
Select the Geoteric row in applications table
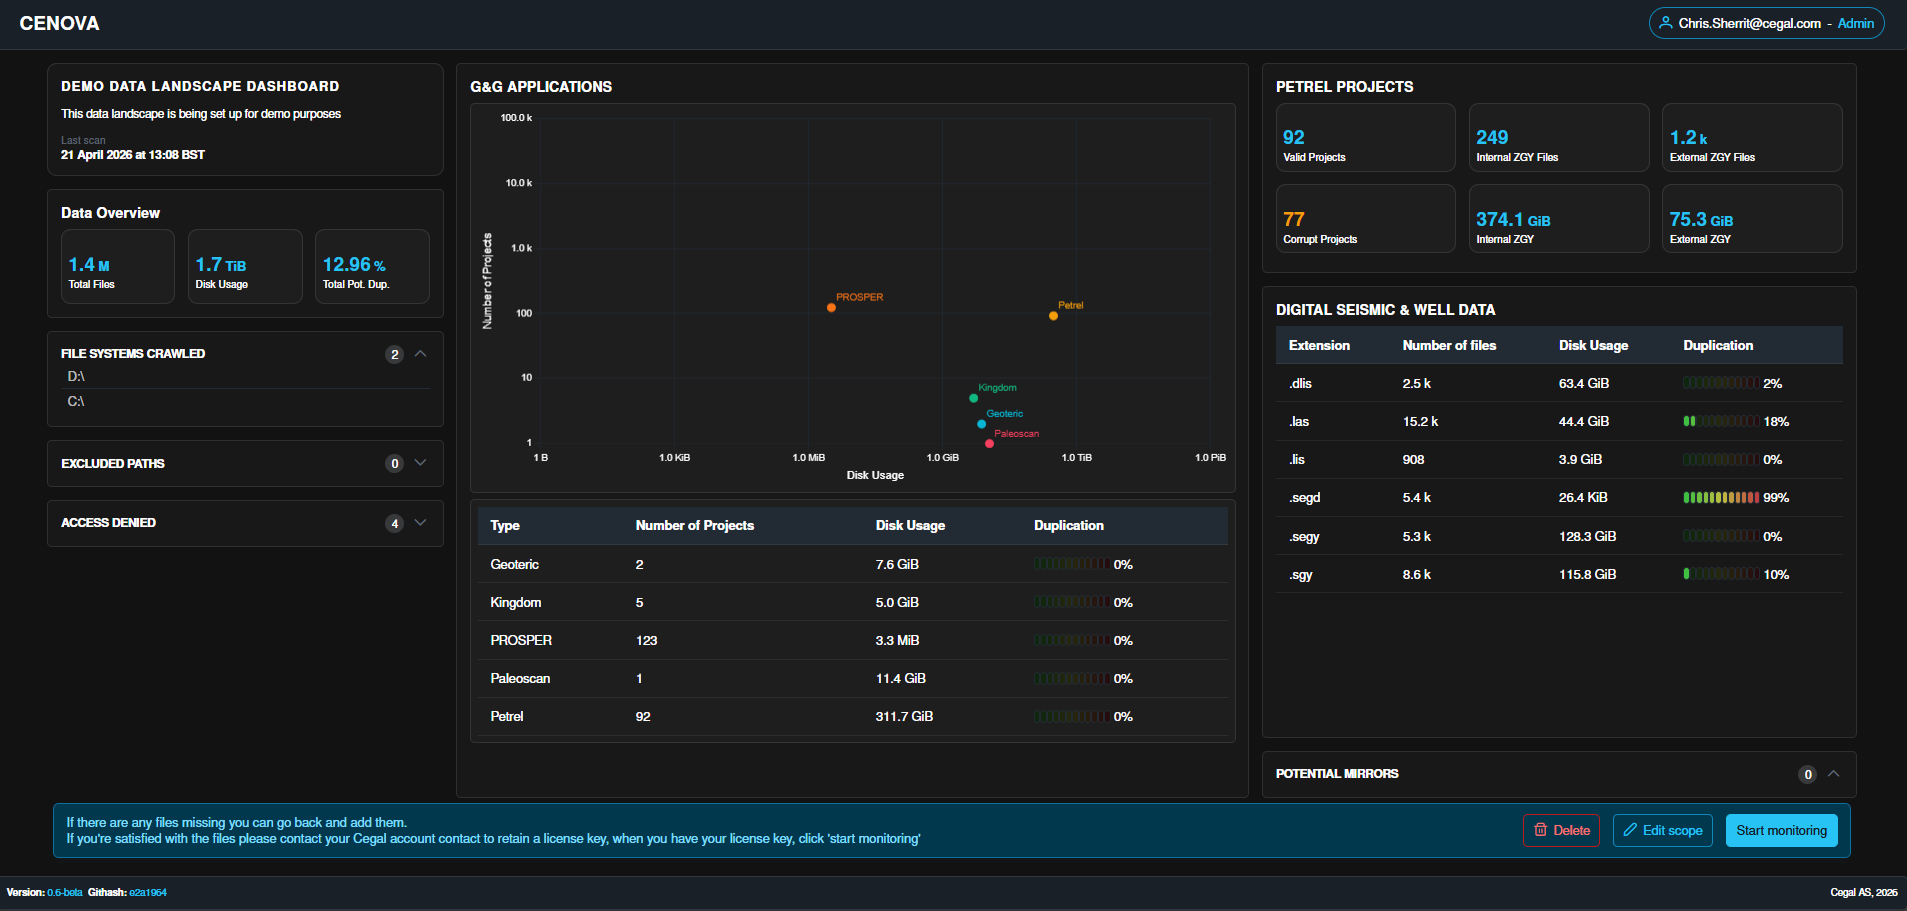point(853,564)
